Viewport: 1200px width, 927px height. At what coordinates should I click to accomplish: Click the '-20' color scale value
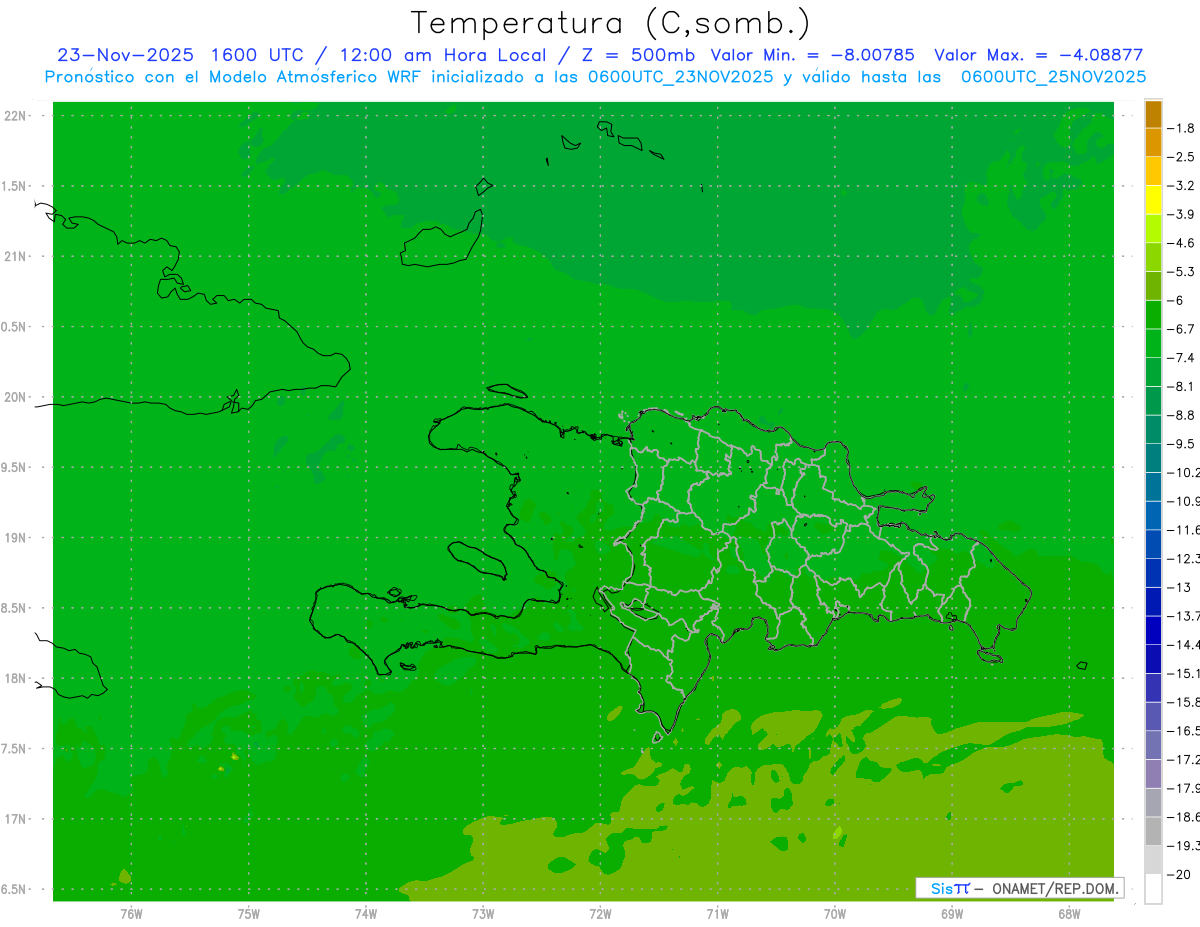[x=1180, y=875]
